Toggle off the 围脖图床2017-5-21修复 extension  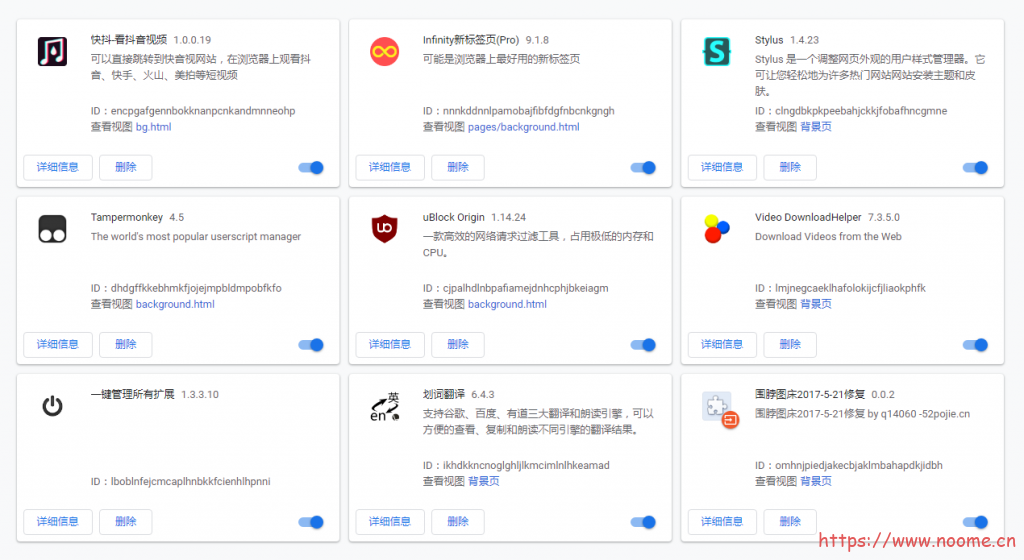coord(976,522)
